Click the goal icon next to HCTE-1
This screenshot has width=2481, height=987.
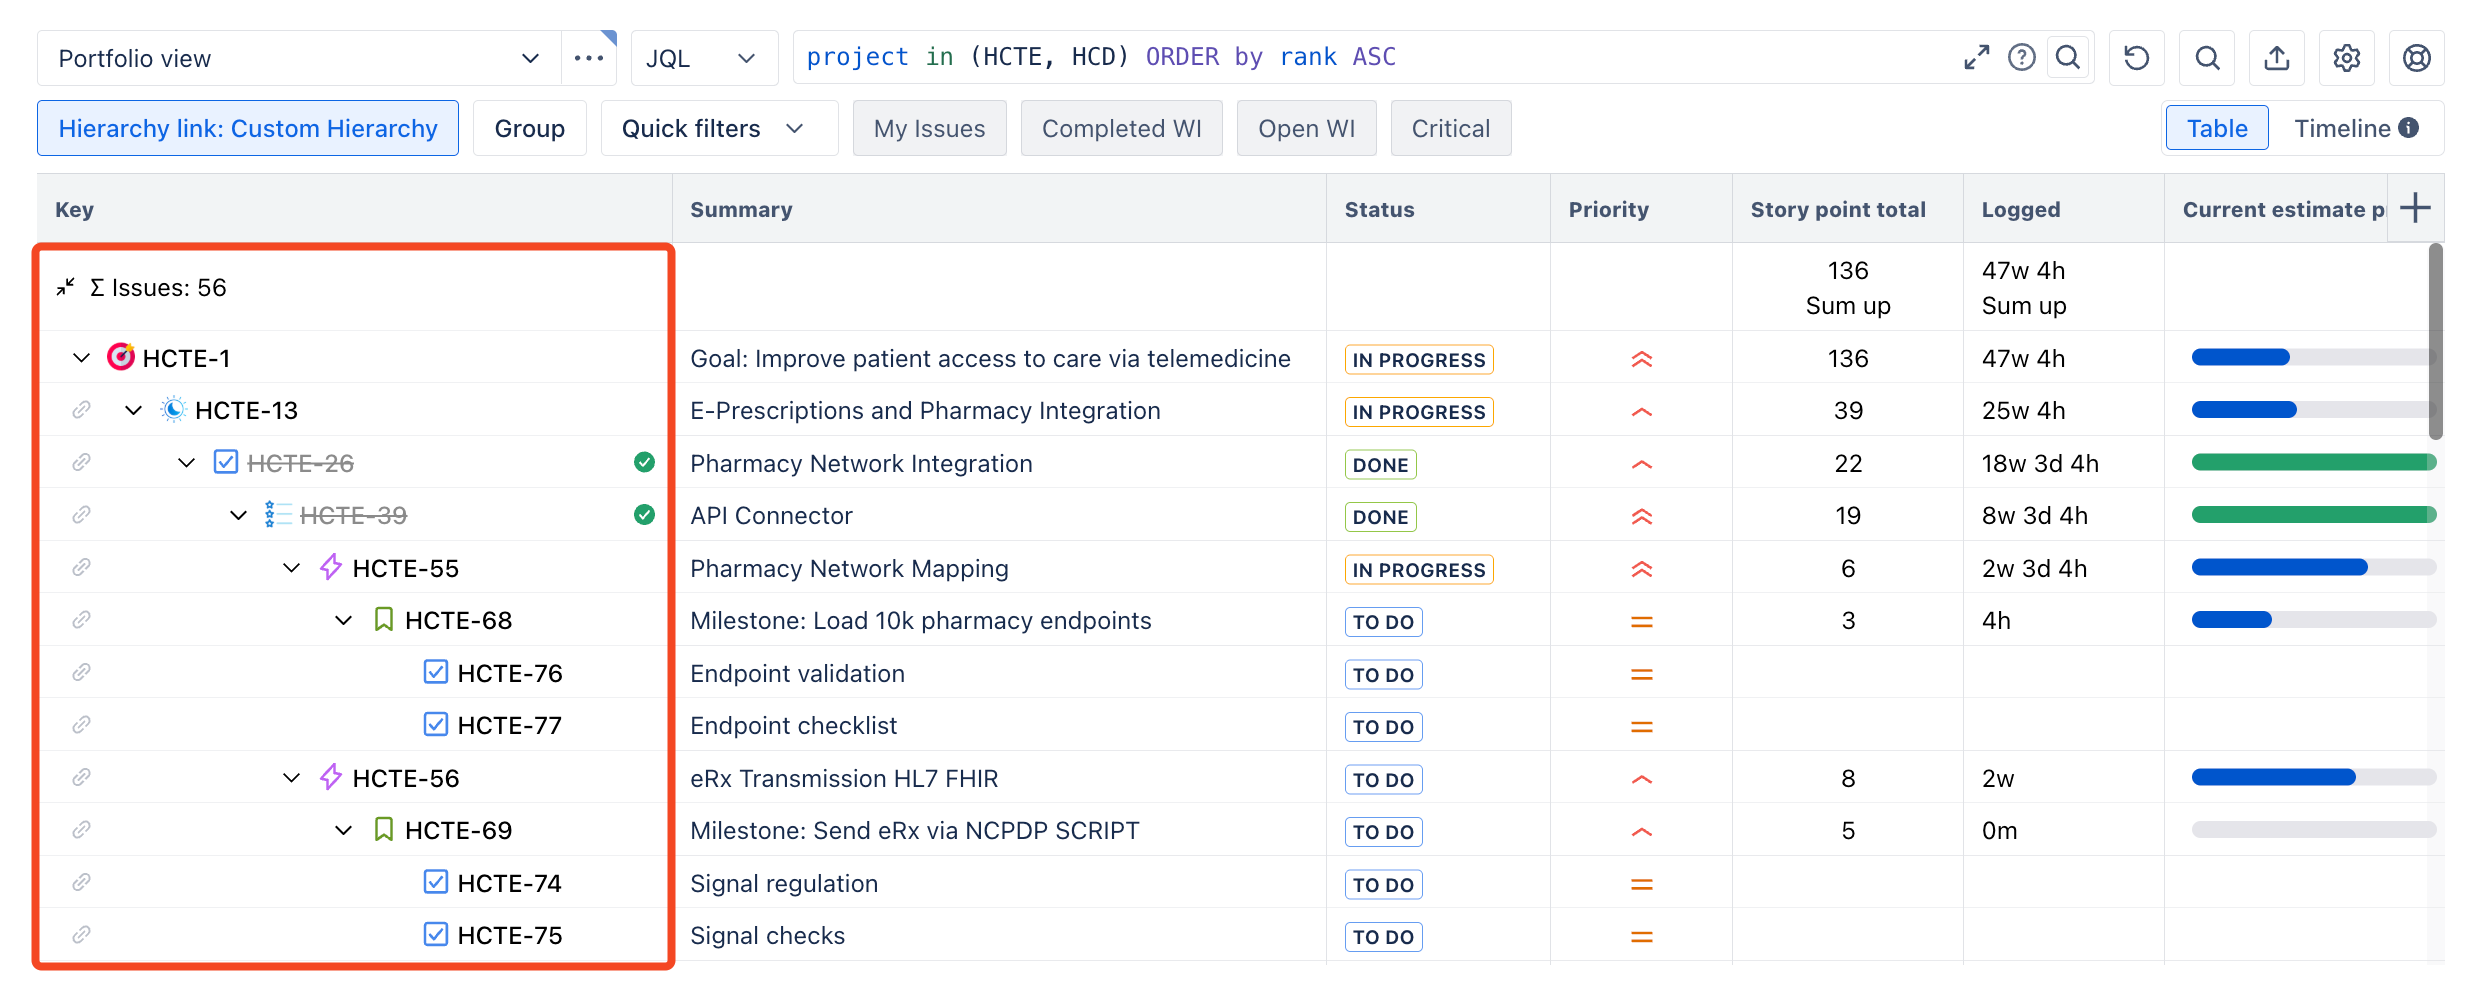point(120,357)
